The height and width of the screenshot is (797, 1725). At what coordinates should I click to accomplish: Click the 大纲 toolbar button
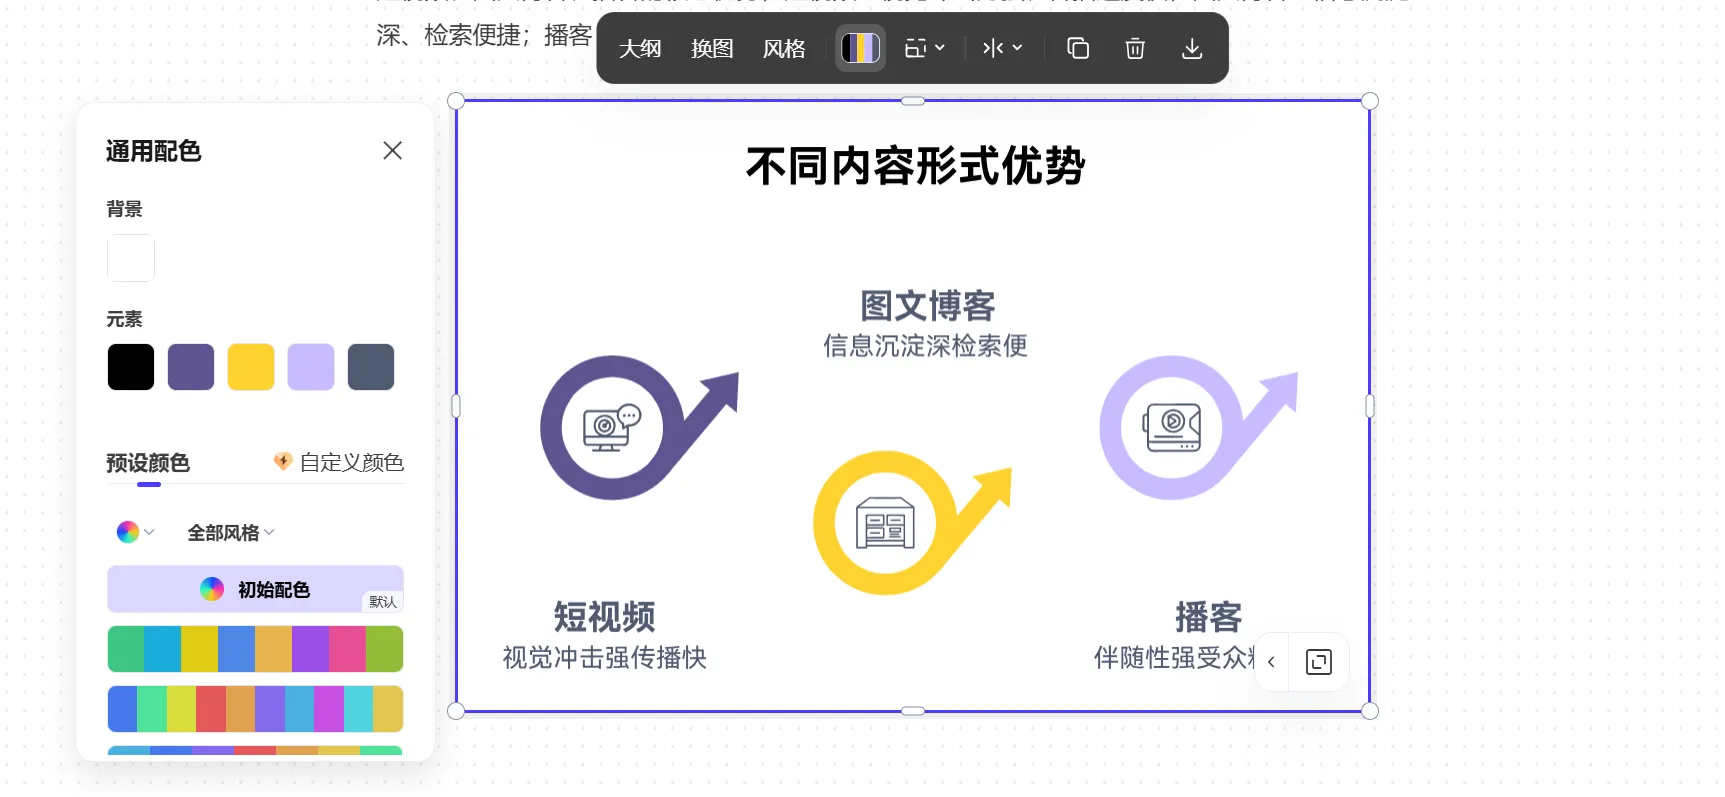[640, 48]
